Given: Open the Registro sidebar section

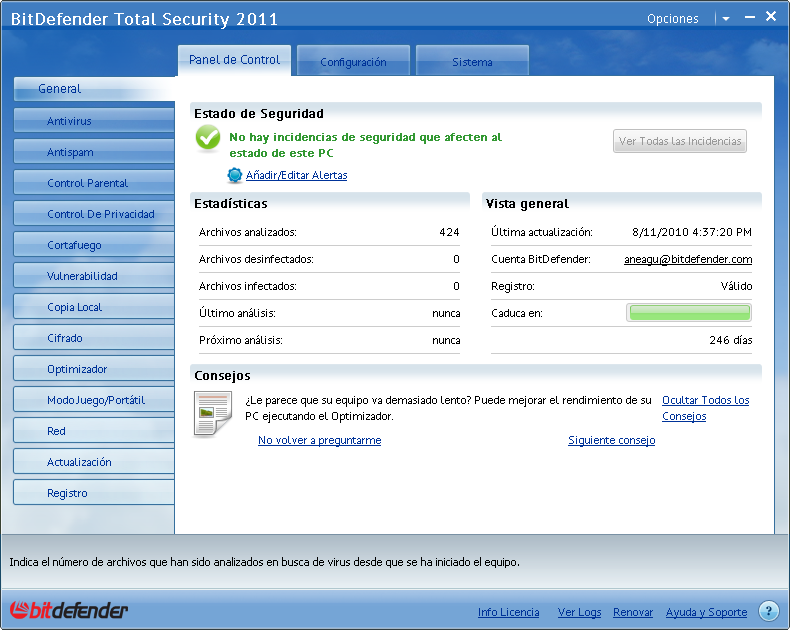Looking at the screenshot, I should pyautogui.click(x=94, y=493).
